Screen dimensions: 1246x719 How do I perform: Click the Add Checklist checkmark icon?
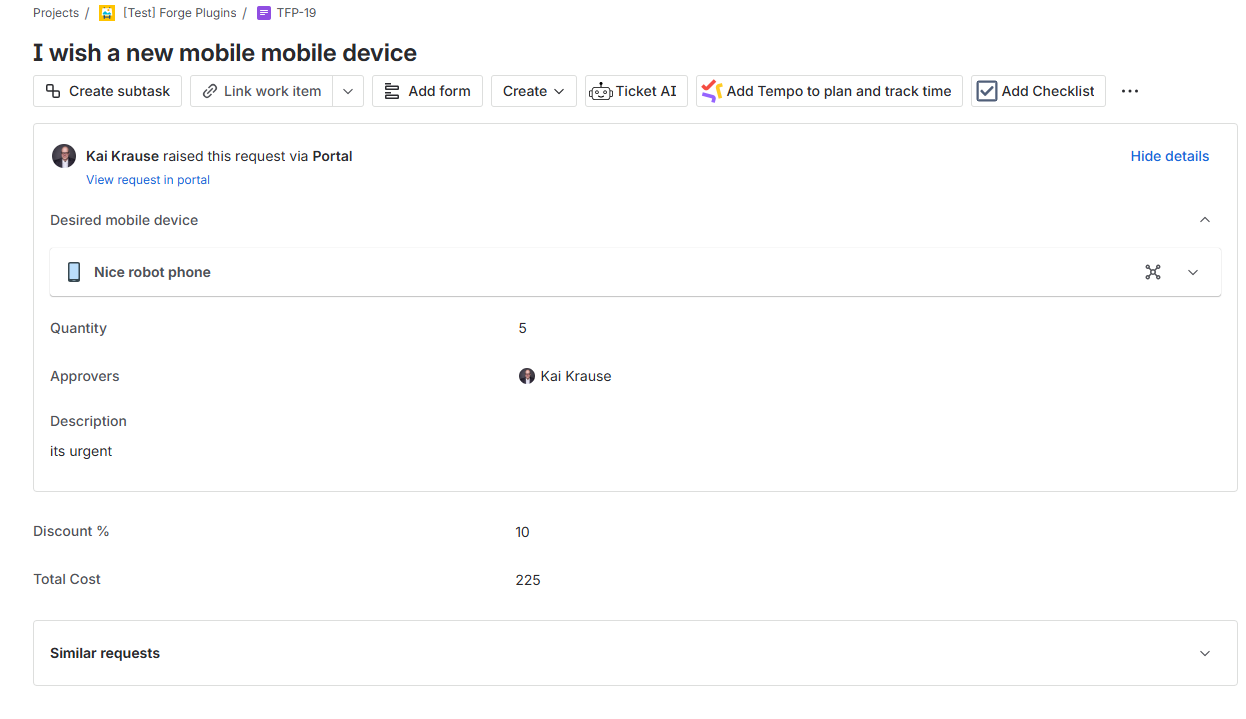(987, 91)
